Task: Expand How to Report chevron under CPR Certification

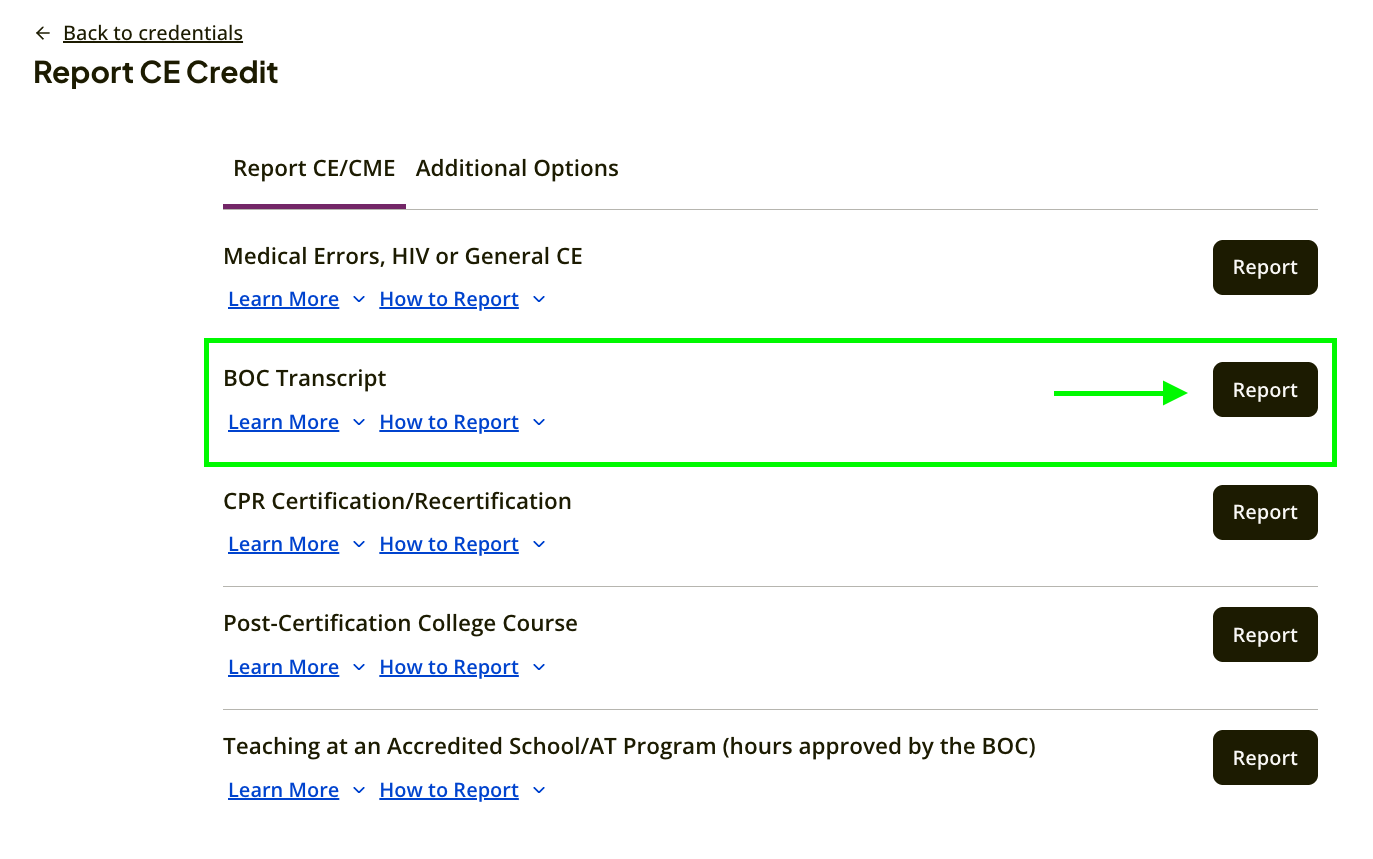Action: point(539,545)
